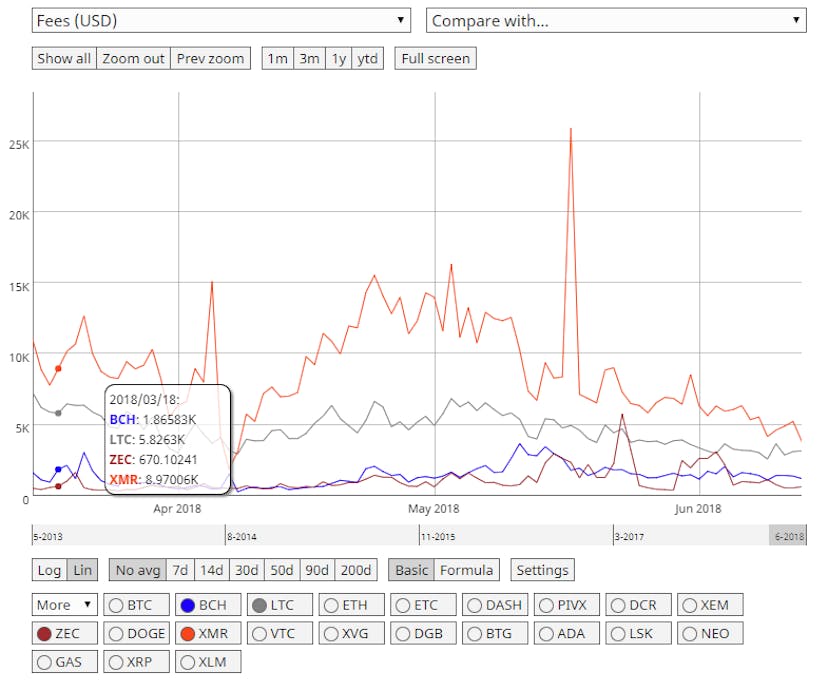Image resolution: width=828 pixels, height=691 pixels.
Task: Expand the "More" coin selector dropdown
Action: pos(63,605)
